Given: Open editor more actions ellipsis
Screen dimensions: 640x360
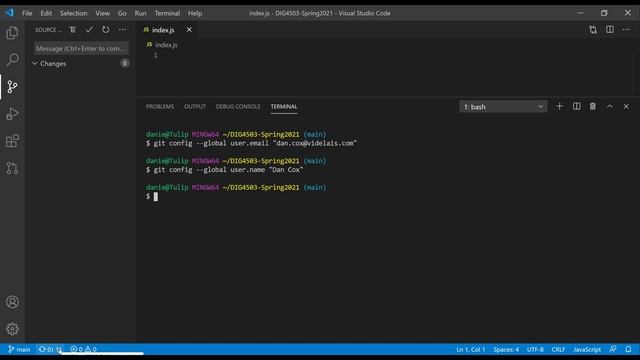Looking at the screenshot, I should tap(626, 30).
